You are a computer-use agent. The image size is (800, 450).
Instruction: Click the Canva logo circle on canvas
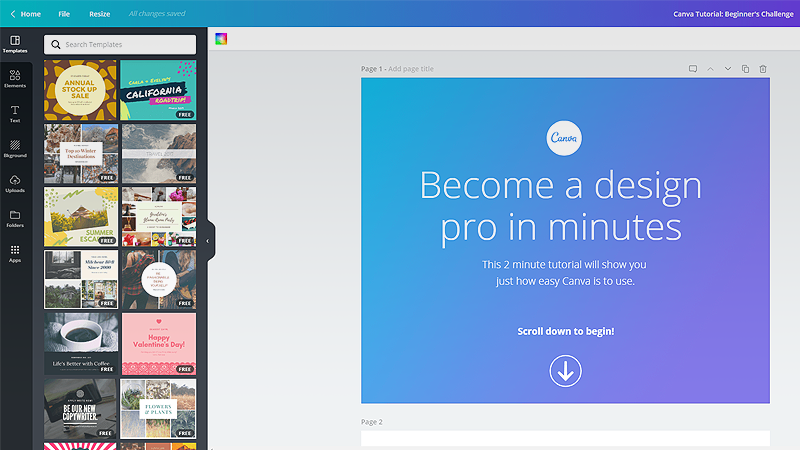[564, 138]
